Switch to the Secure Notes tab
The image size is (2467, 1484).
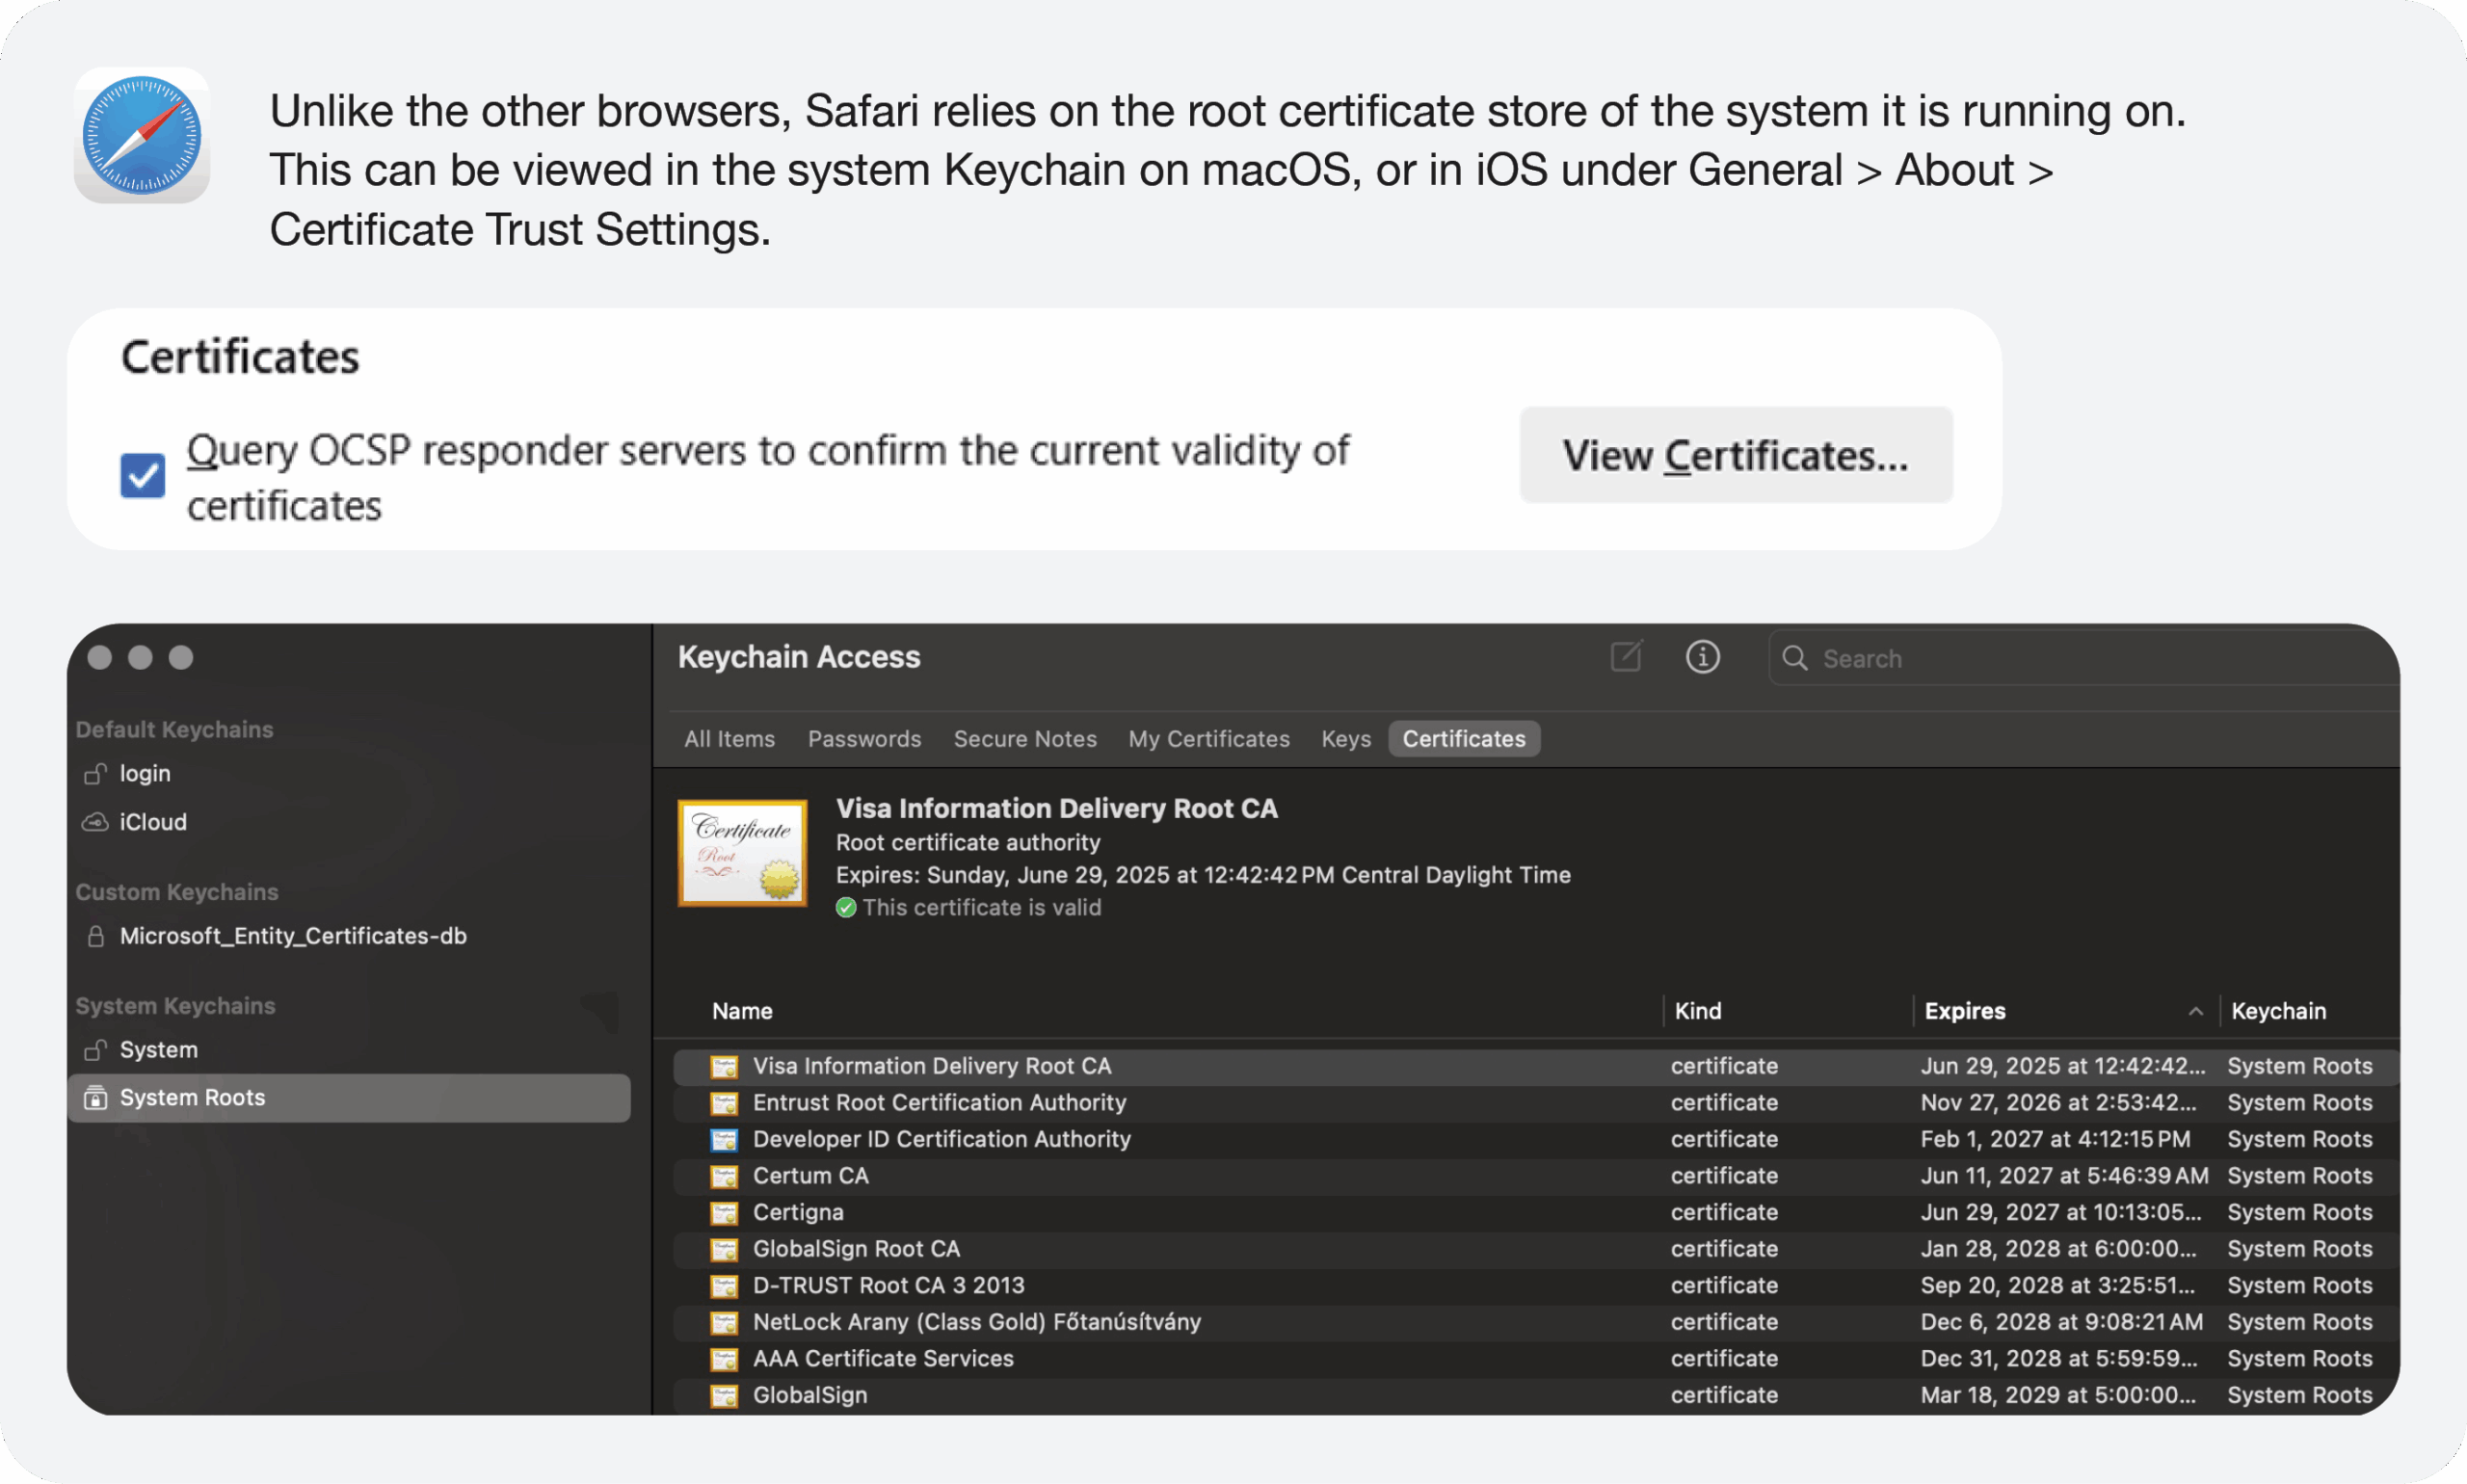(1025, 739)
